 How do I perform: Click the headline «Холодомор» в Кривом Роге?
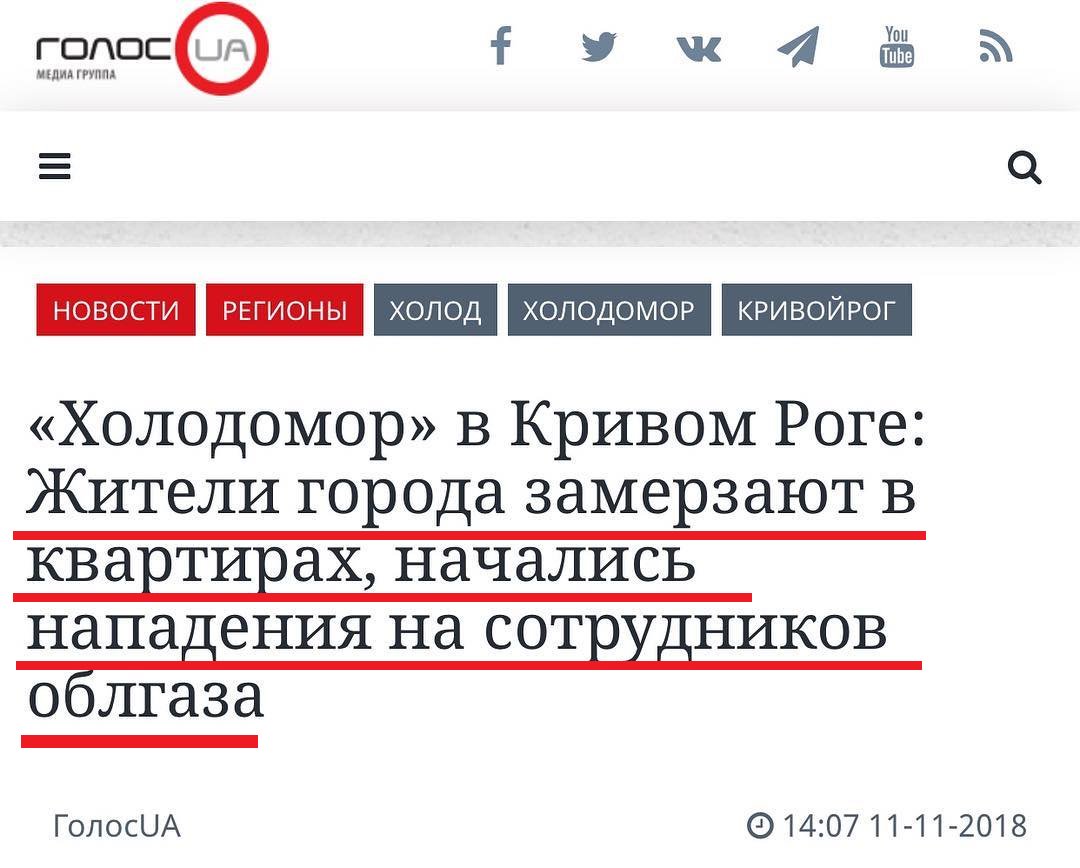point(475,426)
